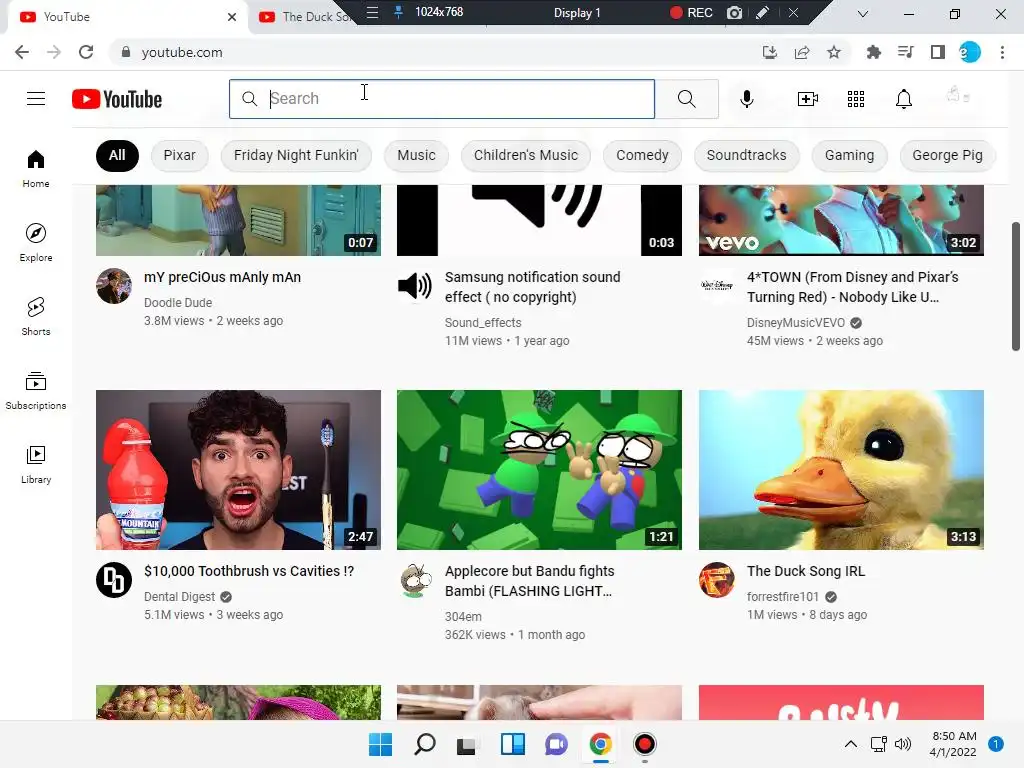Click the browser back arrow

(x=22, y=52)
